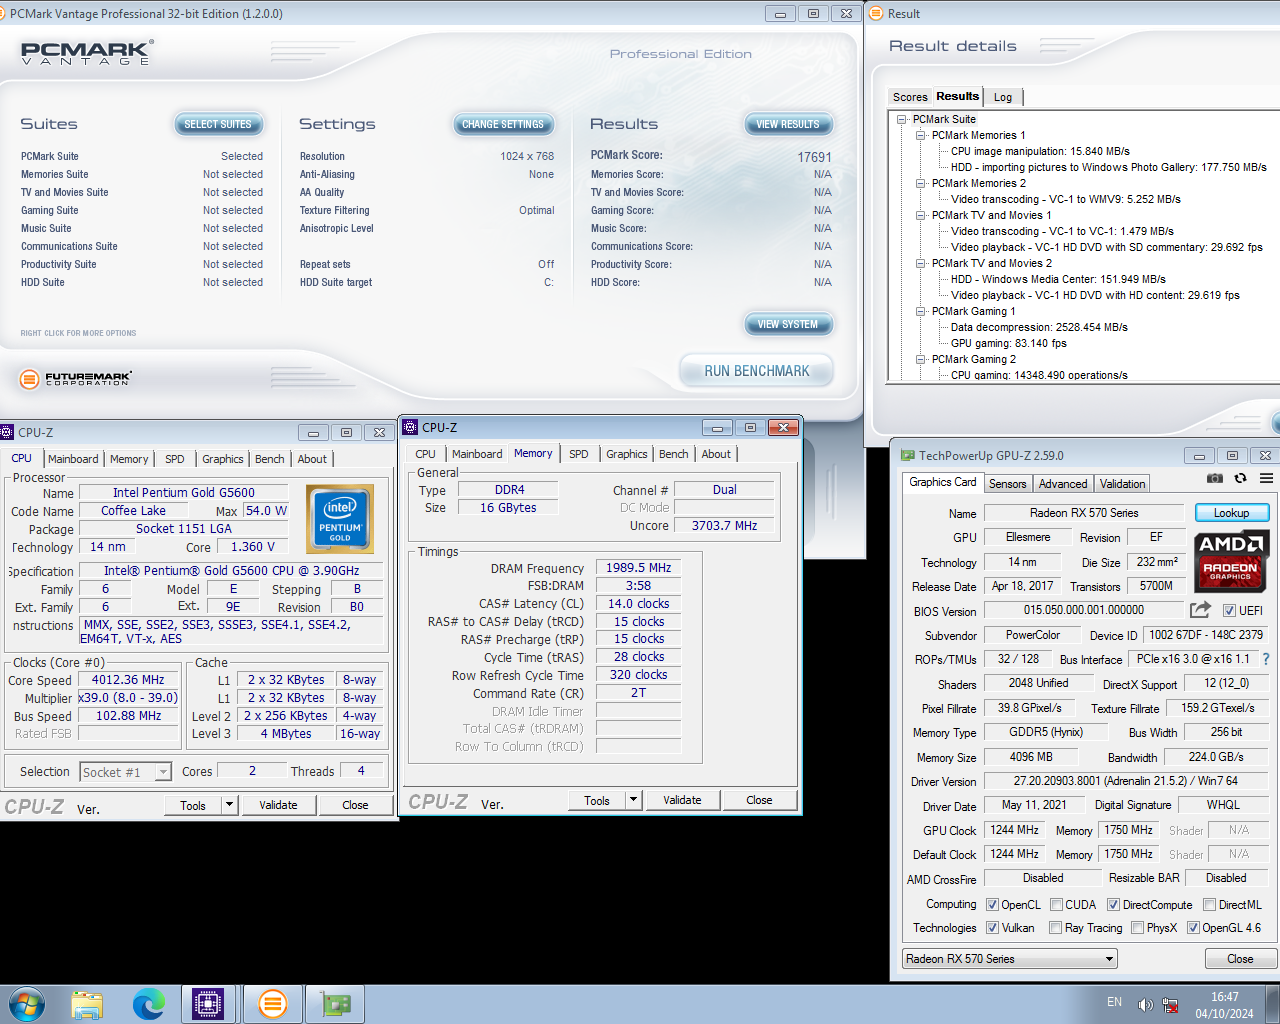Click the CHANGE SETTINGS button
Viewport: 1280px width, 1024px height.
click(503, 124)
